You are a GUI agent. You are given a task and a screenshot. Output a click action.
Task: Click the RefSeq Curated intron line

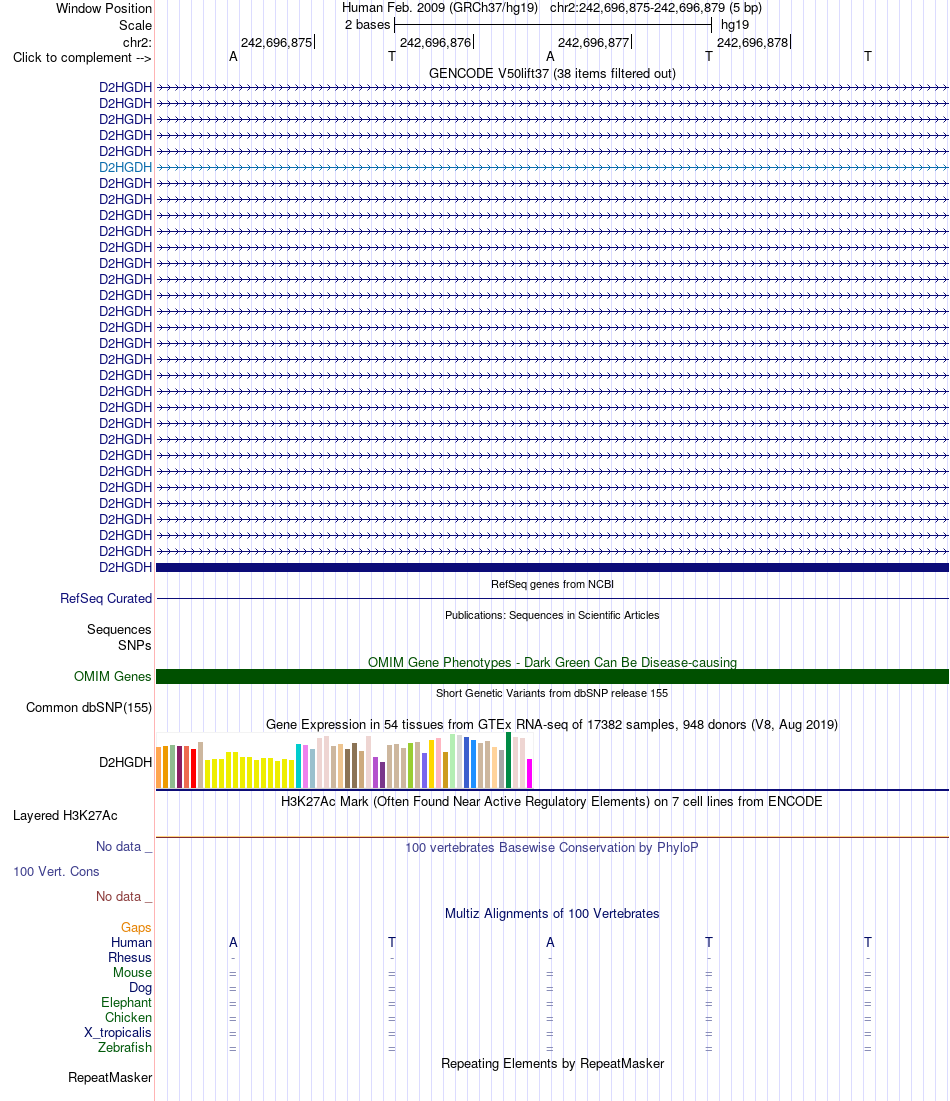tap(552, 599)
